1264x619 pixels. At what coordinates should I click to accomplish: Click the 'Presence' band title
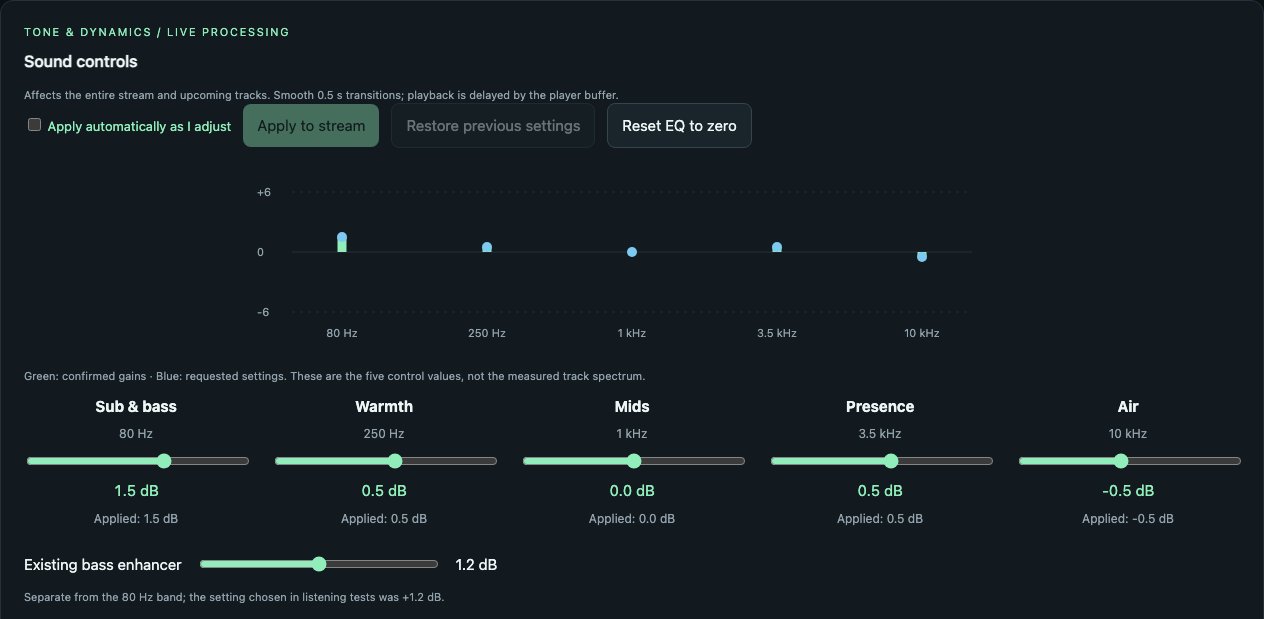(x=880, y=407)
